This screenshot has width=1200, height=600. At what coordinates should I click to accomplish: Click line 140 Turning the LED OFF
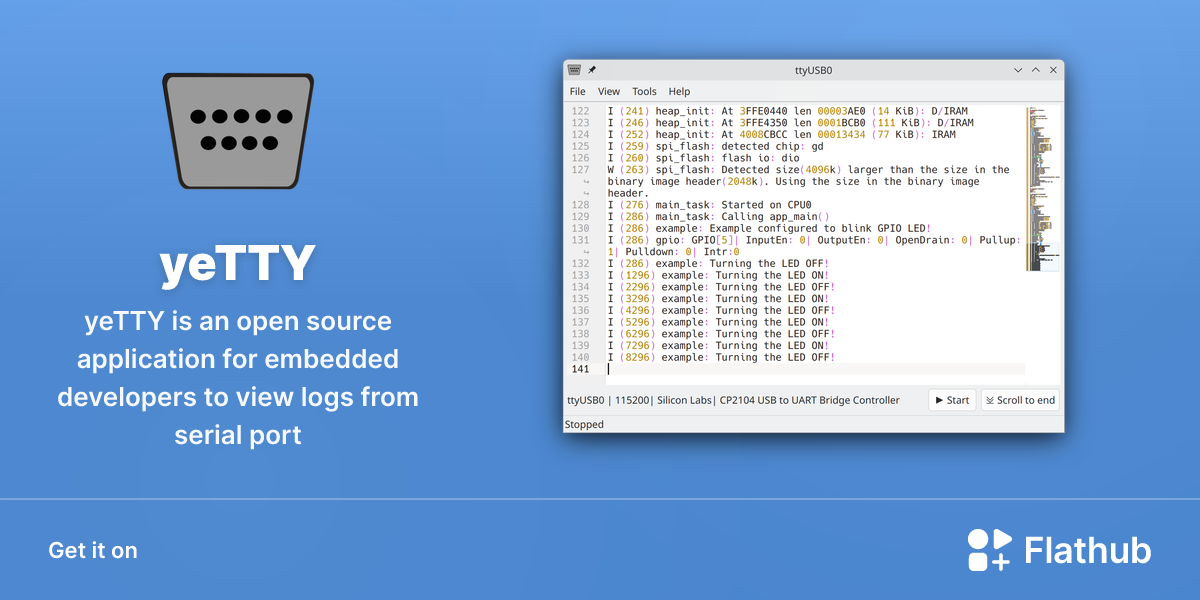[722, 357]
